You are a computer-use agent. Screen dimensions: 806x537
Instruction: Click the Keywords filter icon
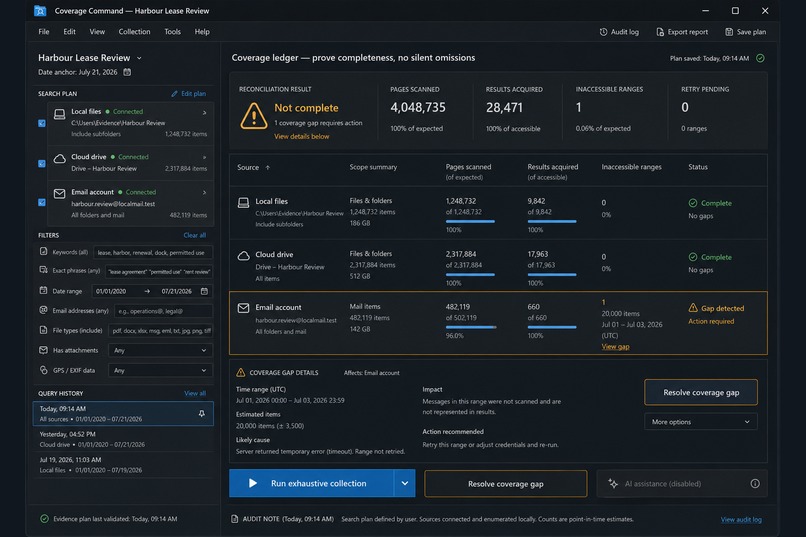pyautogui.click(x=44, y=251)
